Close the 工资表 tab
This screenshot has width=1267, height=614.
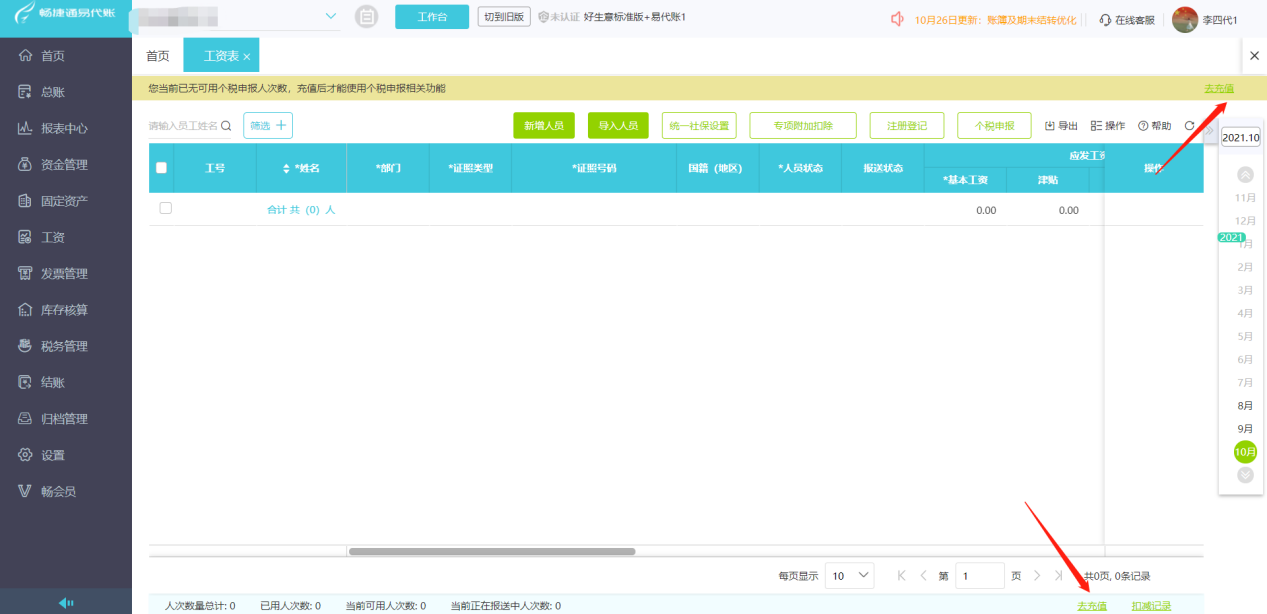[247, 57]
